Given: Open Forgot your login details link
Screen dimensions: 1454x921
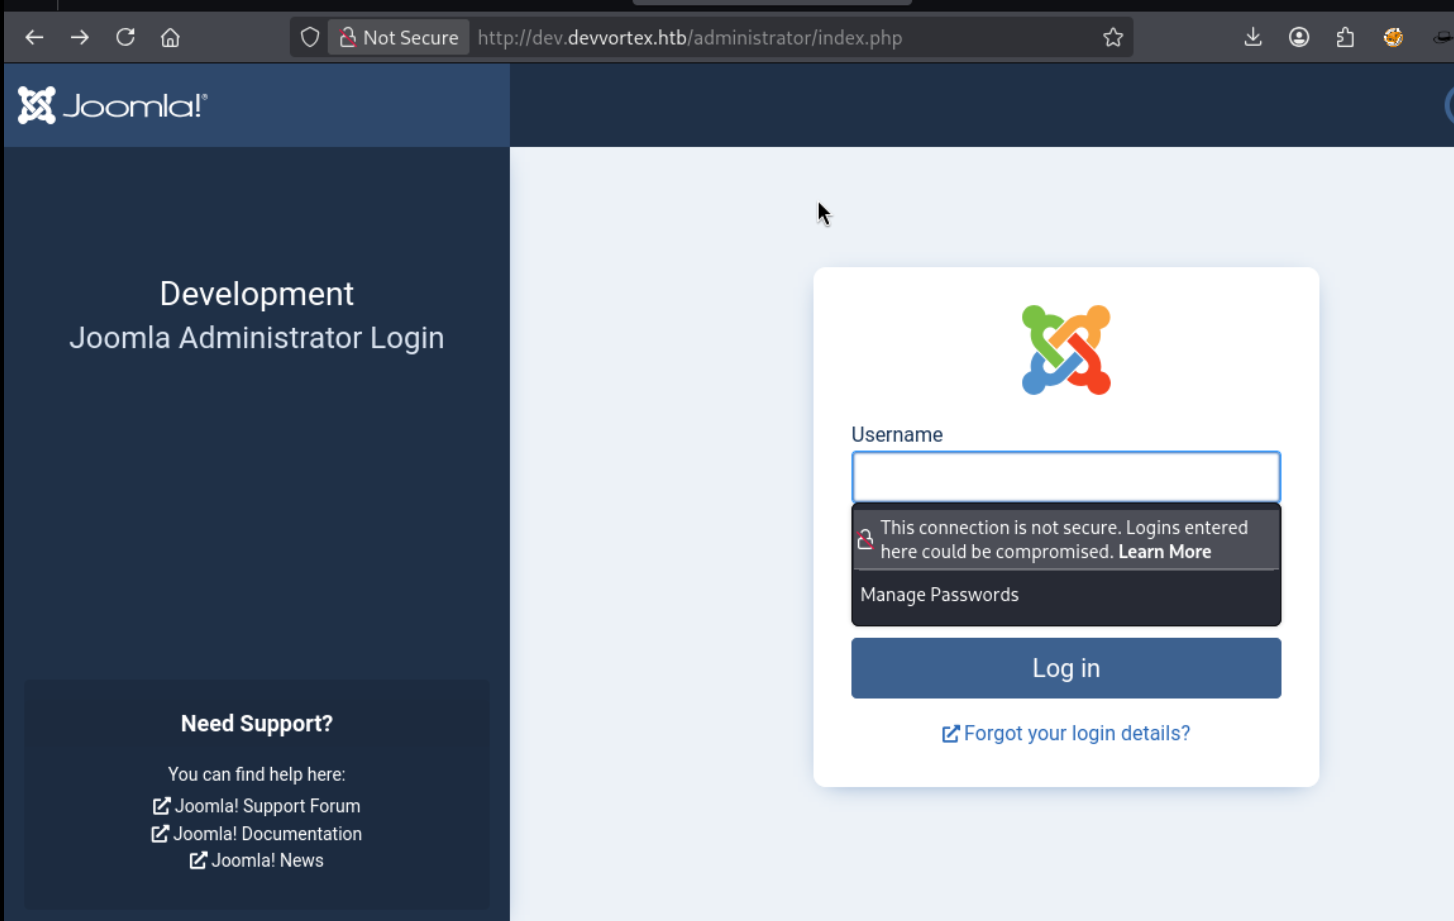Looking at the screenshot, I should coord(1066,734).
